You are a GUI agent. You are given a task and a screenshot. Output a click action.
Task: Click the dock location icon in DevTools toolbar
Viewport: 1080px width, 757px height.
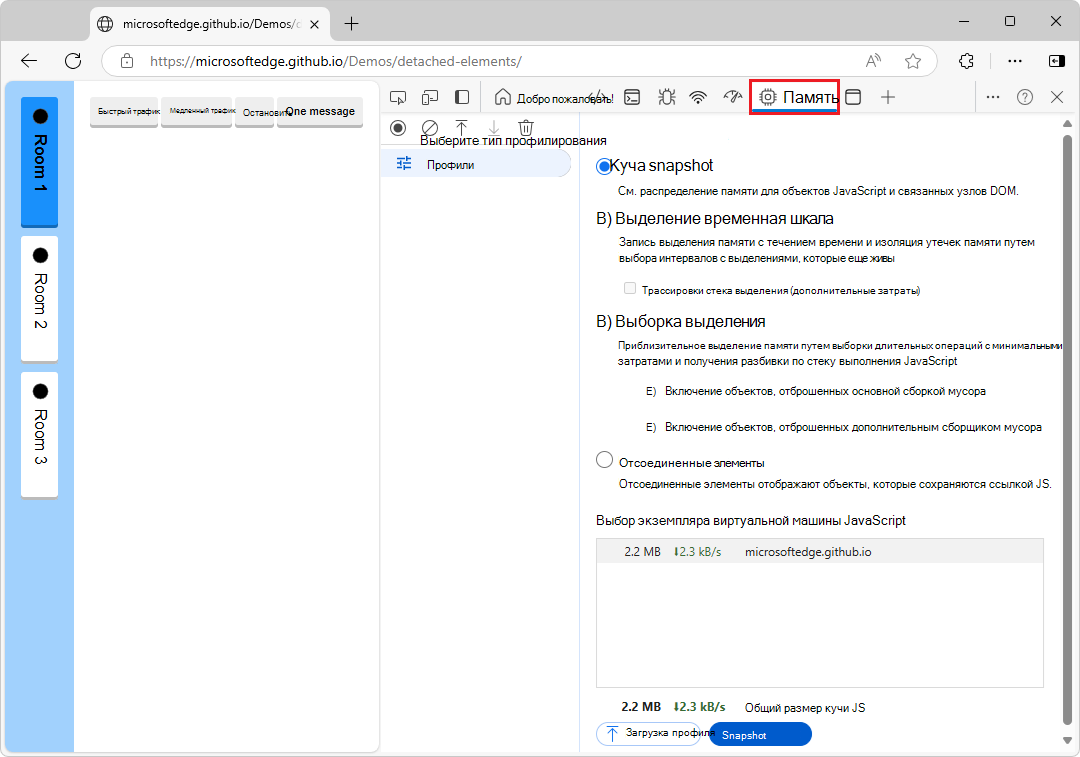pos(462,97)
